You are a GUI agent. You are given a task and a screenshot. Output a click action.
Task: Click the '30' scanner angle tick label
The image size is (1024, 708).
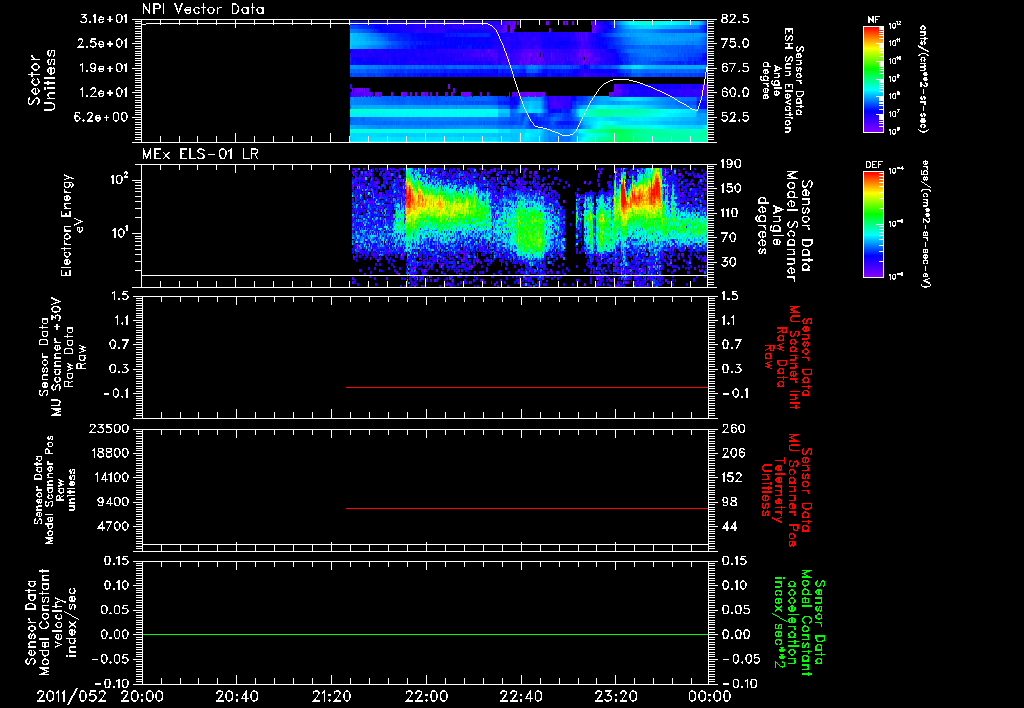(729, 263)
